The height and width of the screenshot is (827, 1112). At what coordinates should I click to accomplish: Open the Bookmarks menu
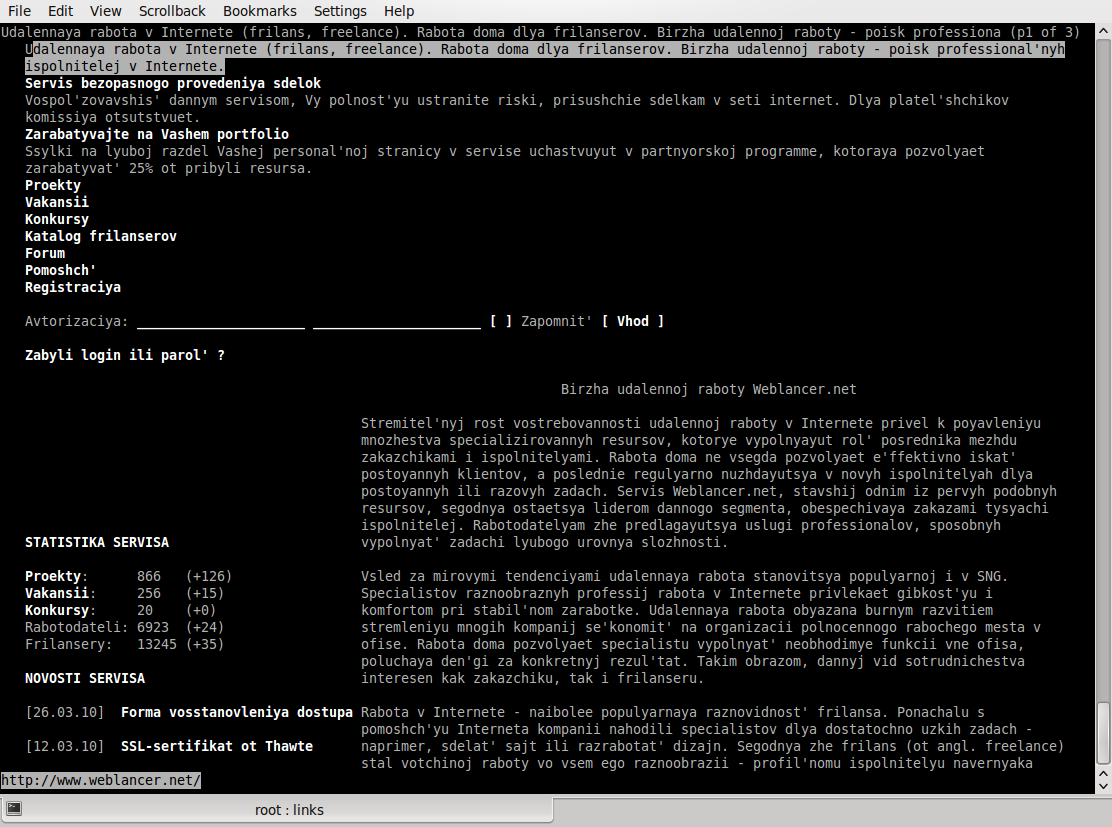260,11
